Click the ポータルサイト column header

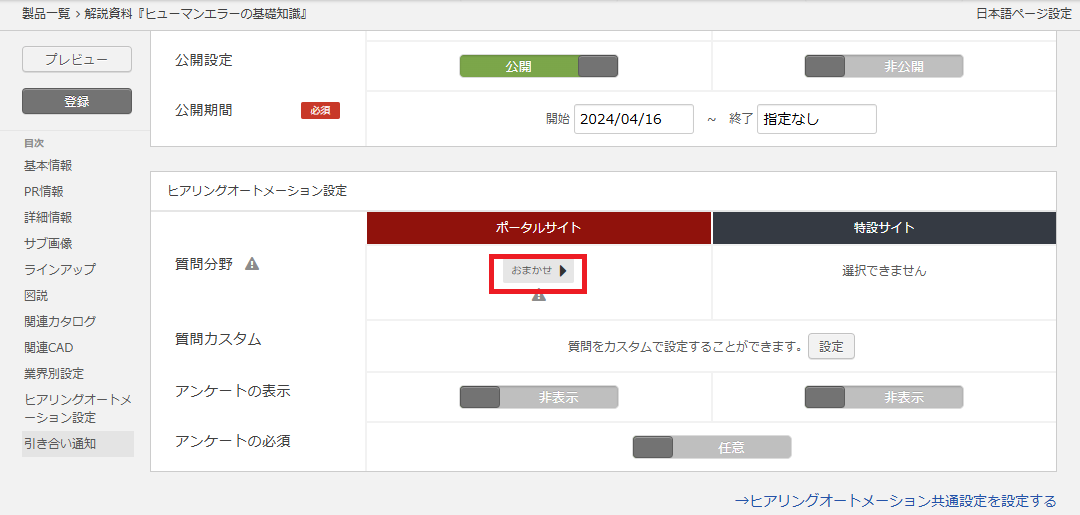539,228
